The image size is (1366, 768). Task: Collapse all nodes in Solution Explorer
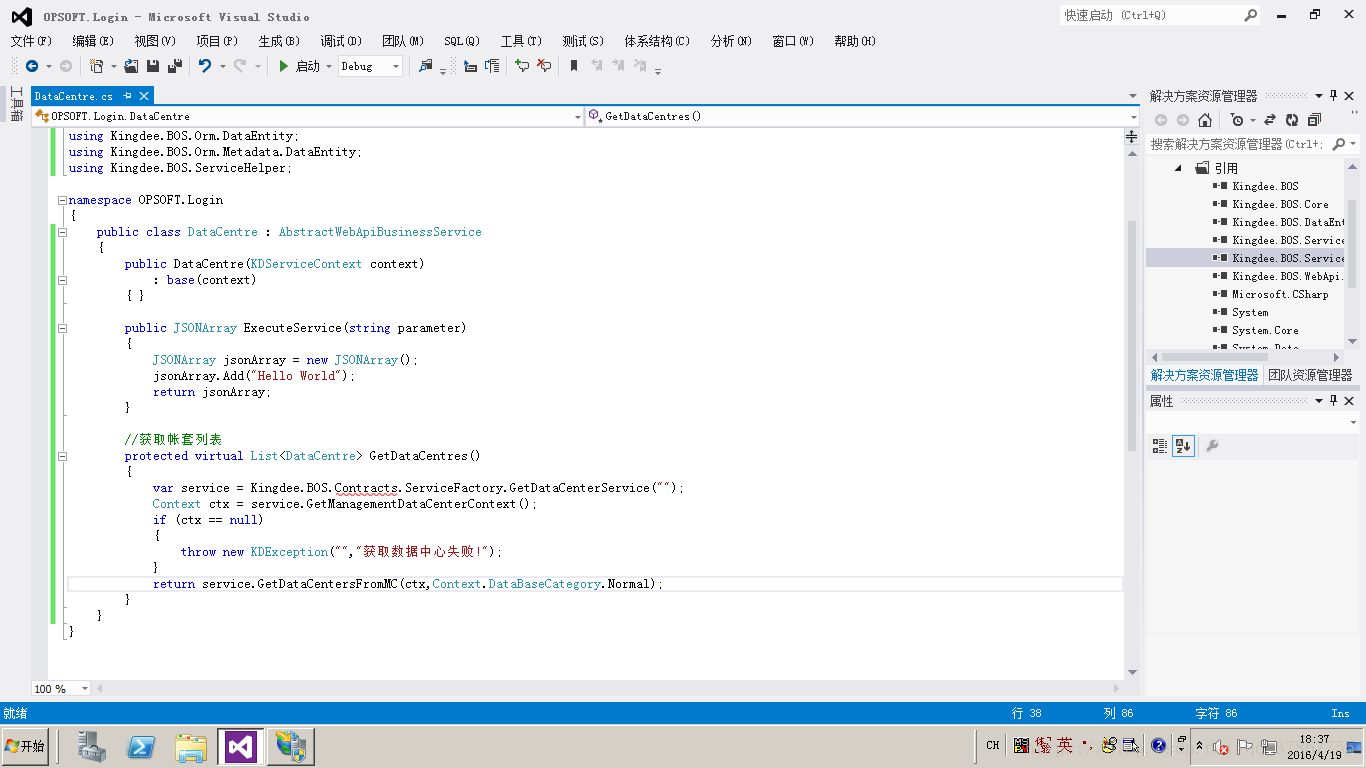tap(1314, 120)
